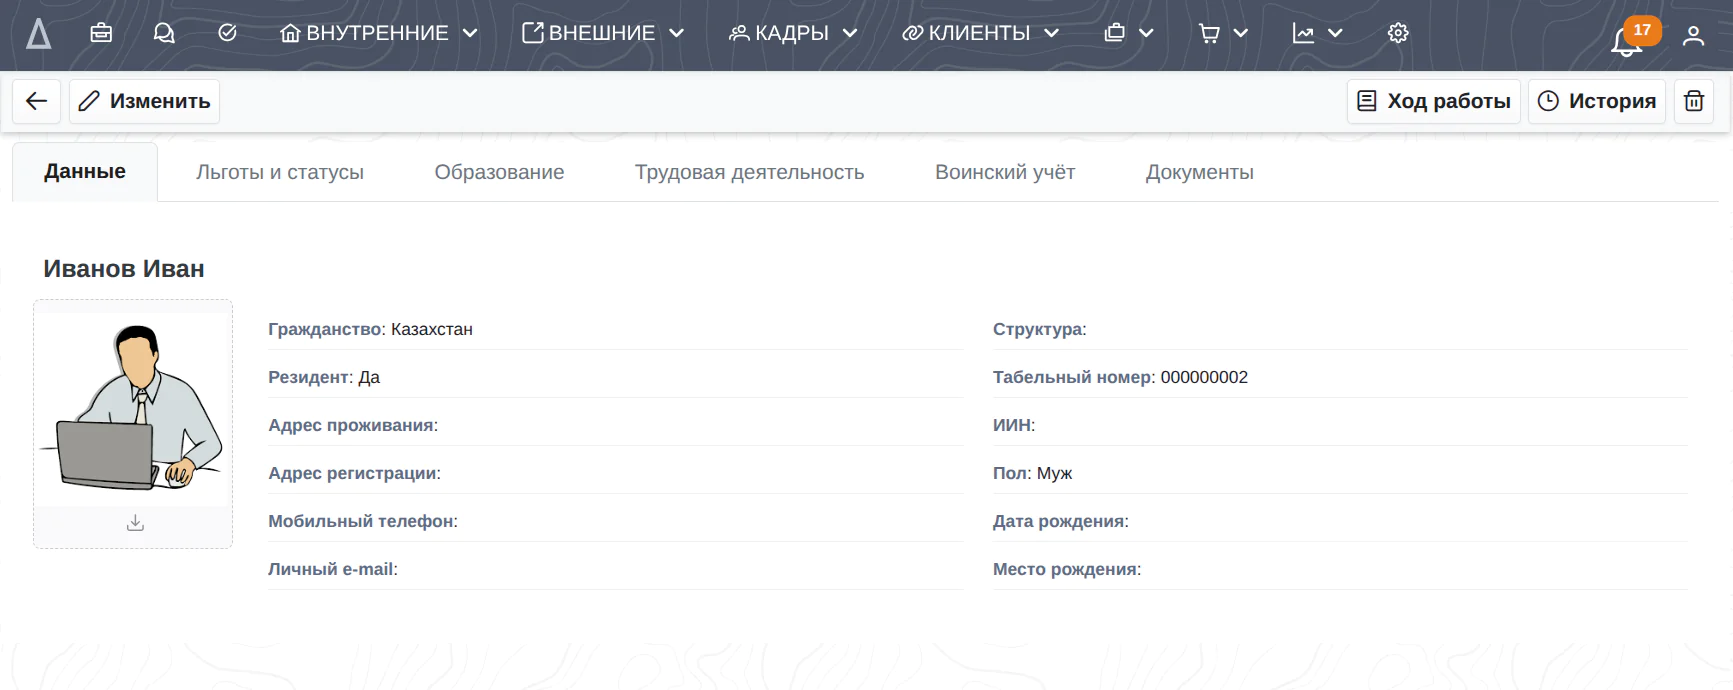Open settings gear icon
The image size is (1733, 690).
click(1398, 33)
